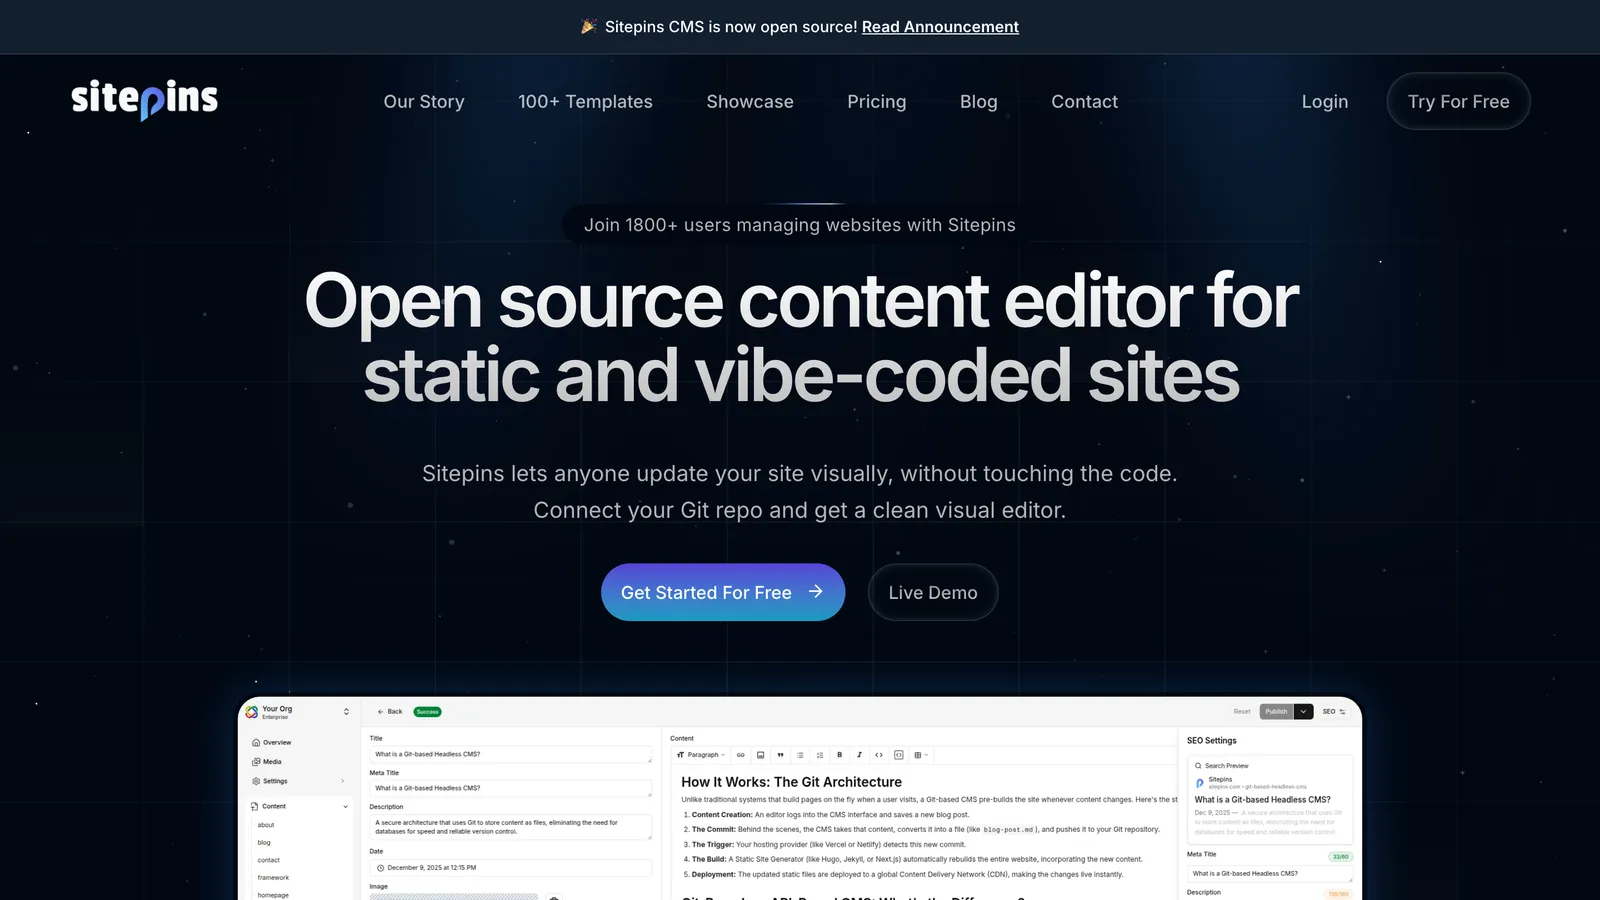Click the 'Join 1800+ users' badge

(800, 225)
